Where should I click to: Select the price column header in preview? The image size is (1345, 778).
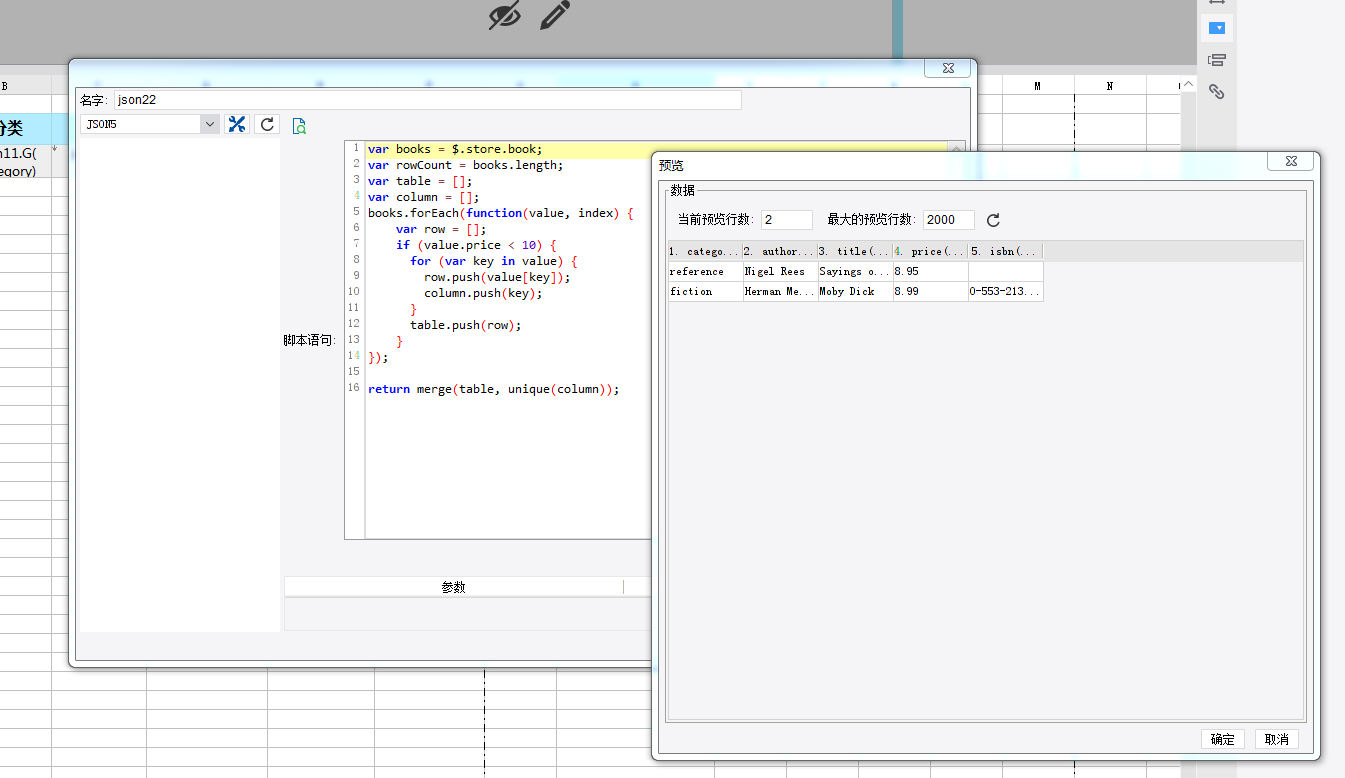click(930, 252)
